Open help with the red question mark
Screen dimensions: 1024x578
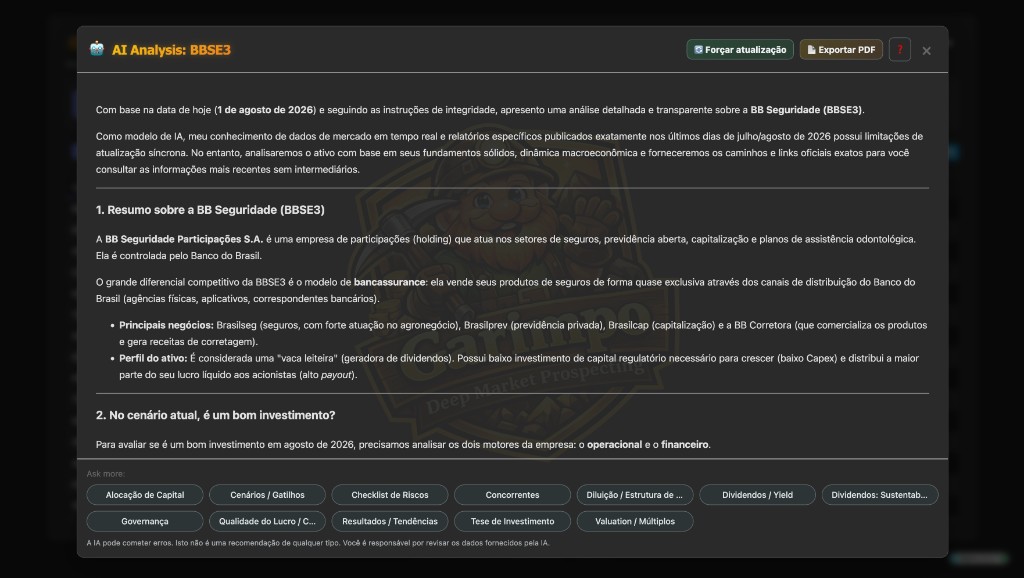(x=899, y=50)
